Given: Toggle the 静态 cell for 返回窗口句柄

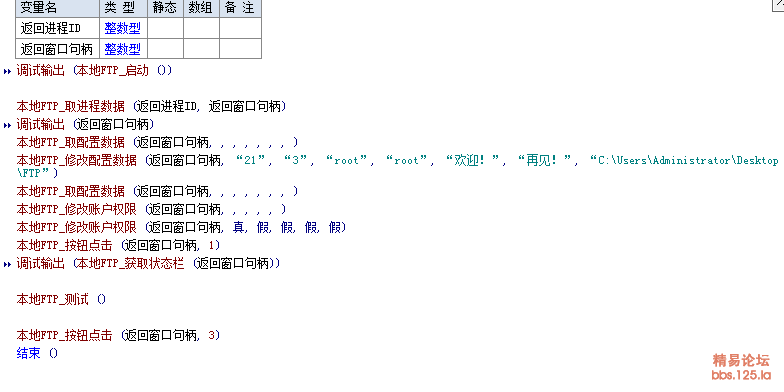Looking at the screenshot, I should click(166, 48).
